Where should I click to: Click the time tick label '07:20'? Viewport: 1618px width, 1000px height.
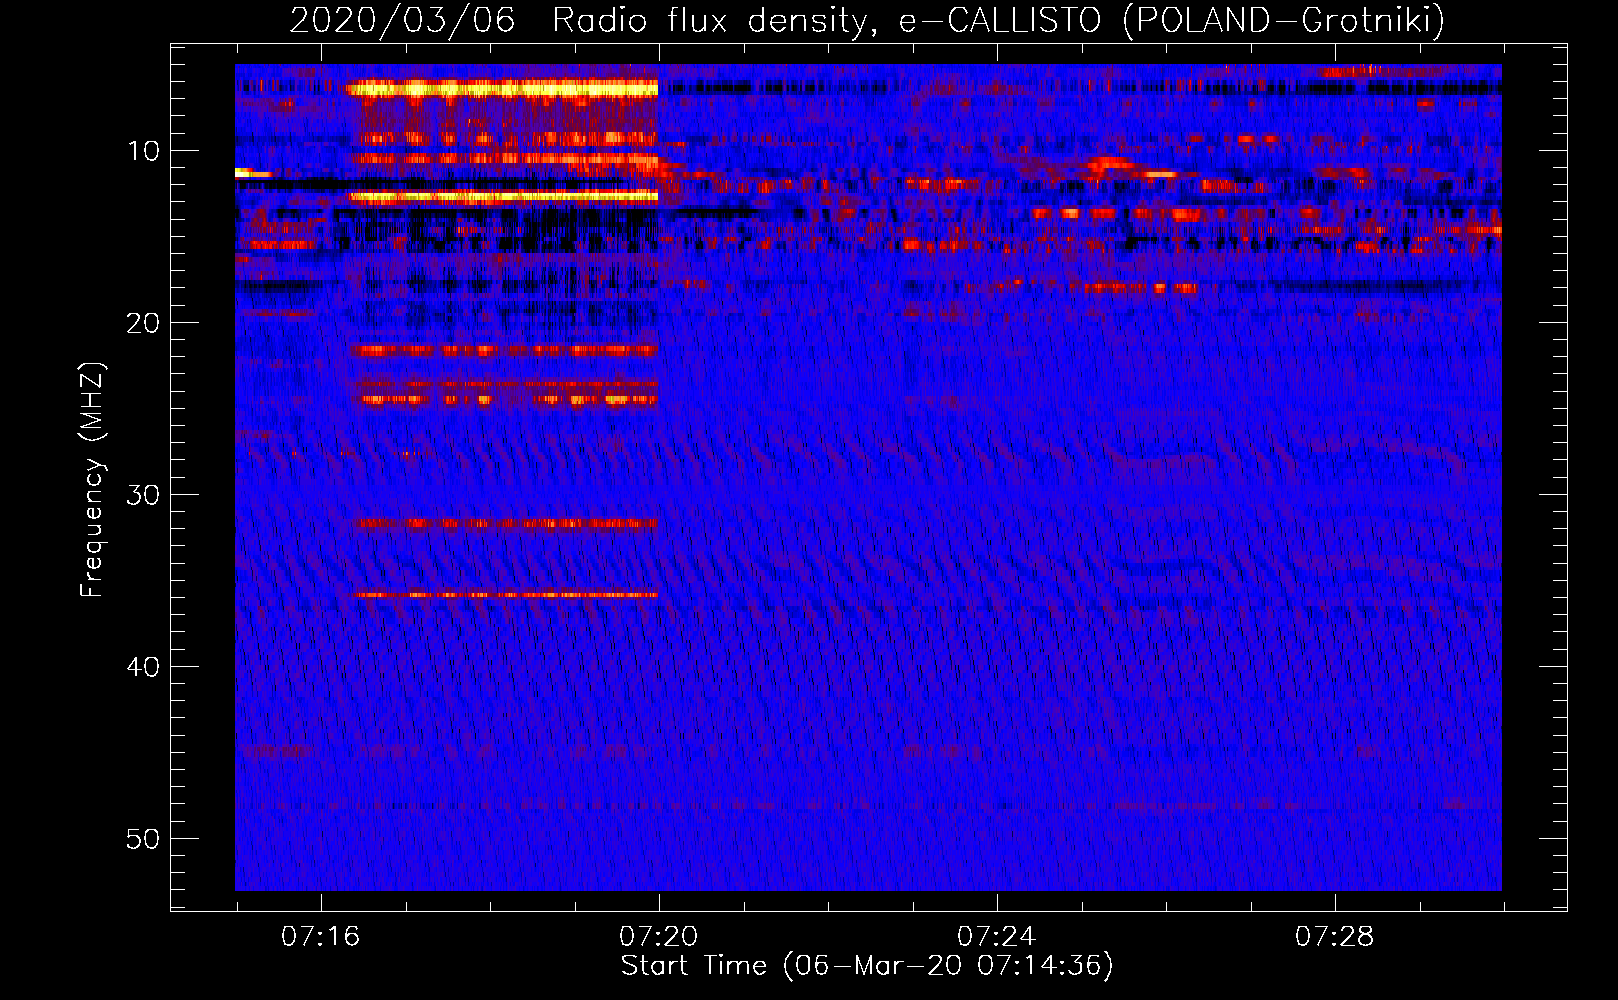click(658, 937)
